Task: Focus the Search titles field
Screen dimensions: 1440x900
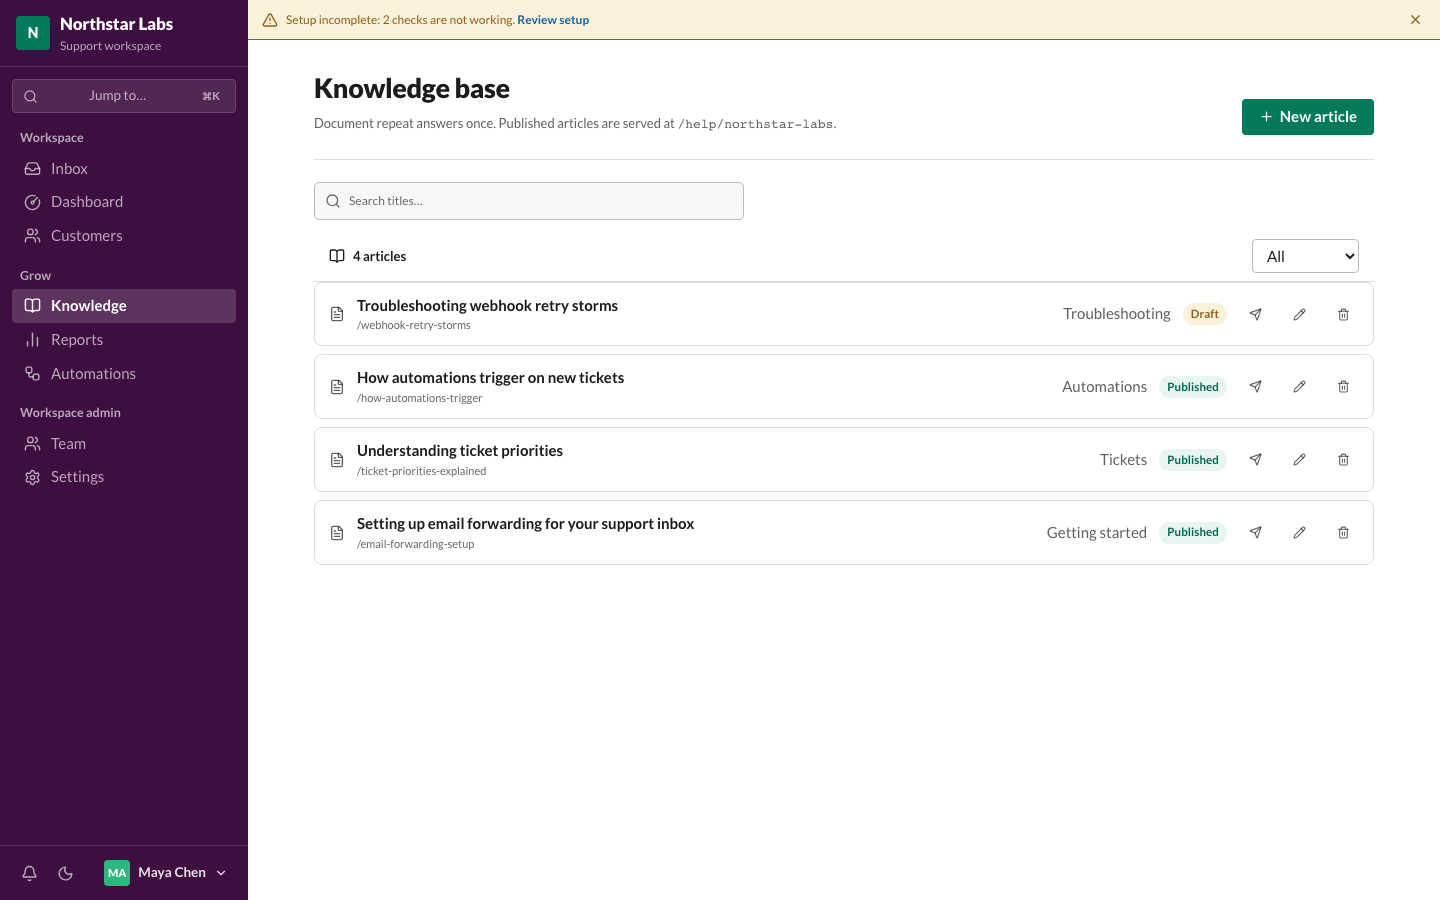Action: 529,201
